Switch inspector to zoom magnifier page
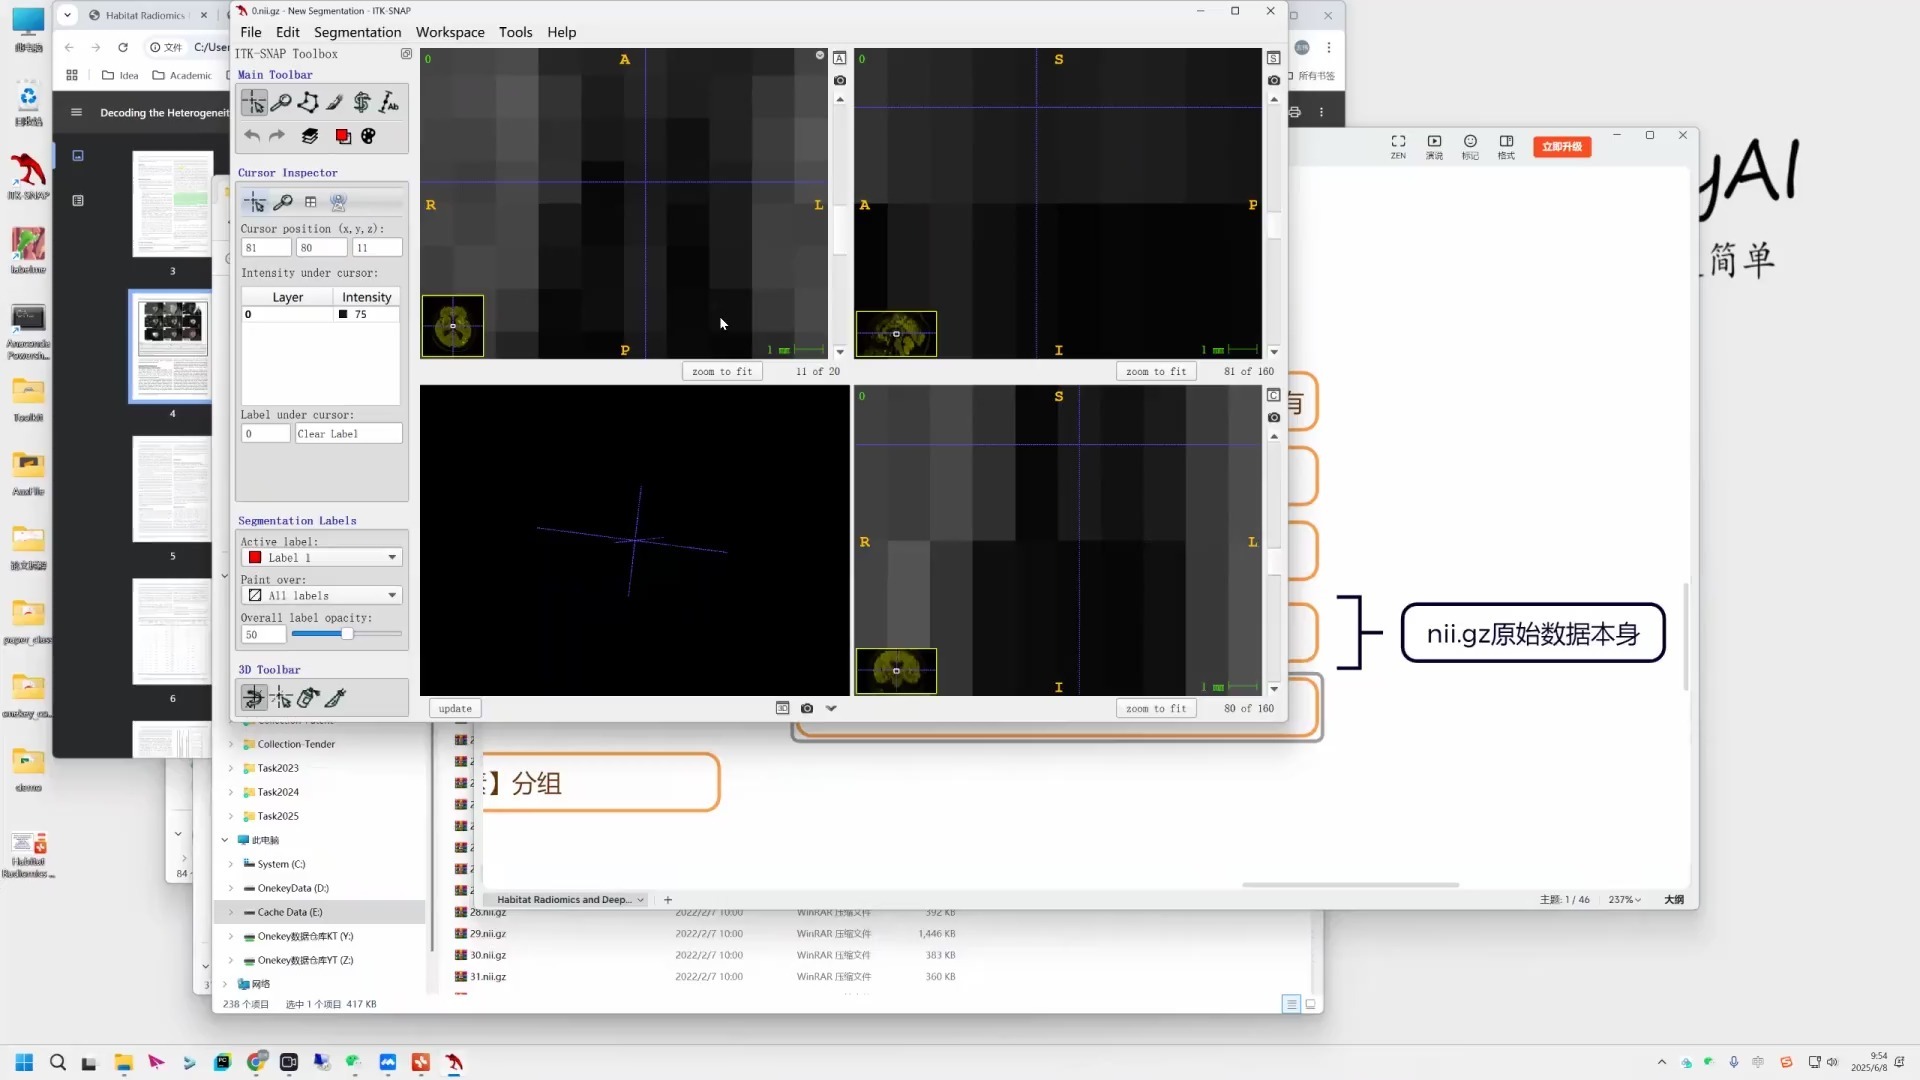The height and width of the screenshot is (1080, 1920). pyautogui.click(x=283, y=202)
